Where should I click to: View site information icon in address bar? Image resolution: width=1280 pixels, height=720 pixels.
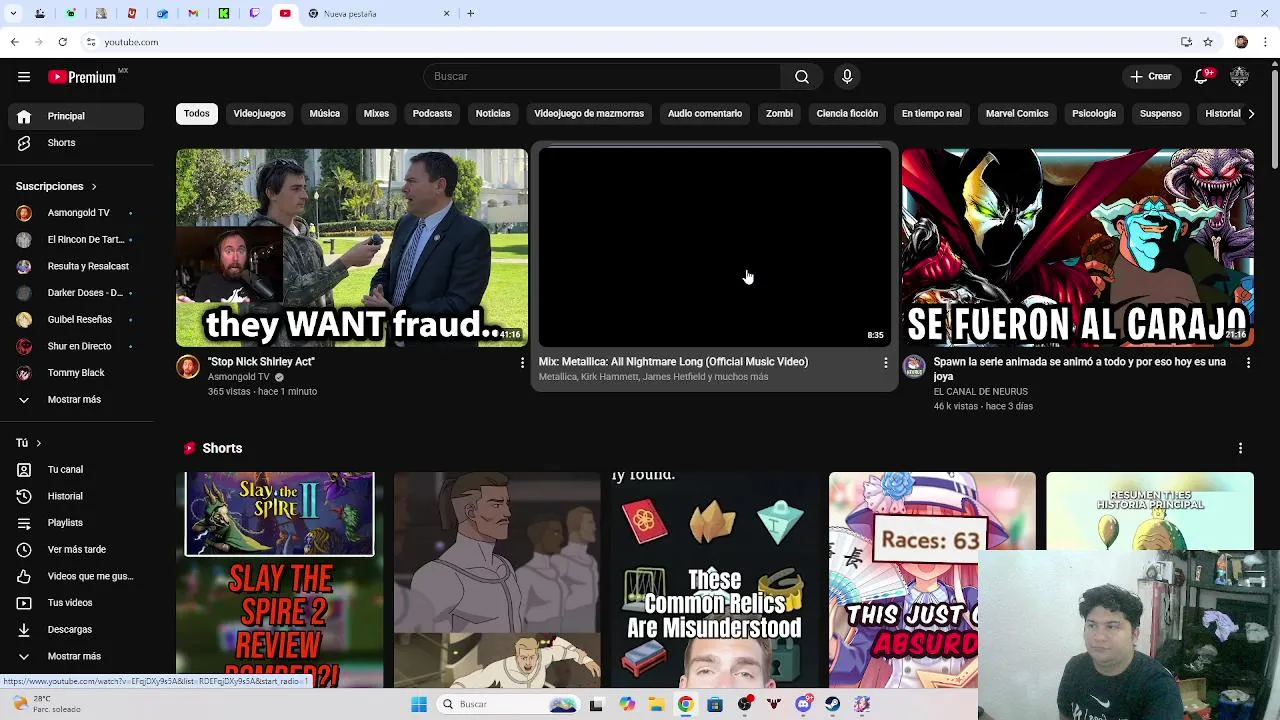(91, 42)
